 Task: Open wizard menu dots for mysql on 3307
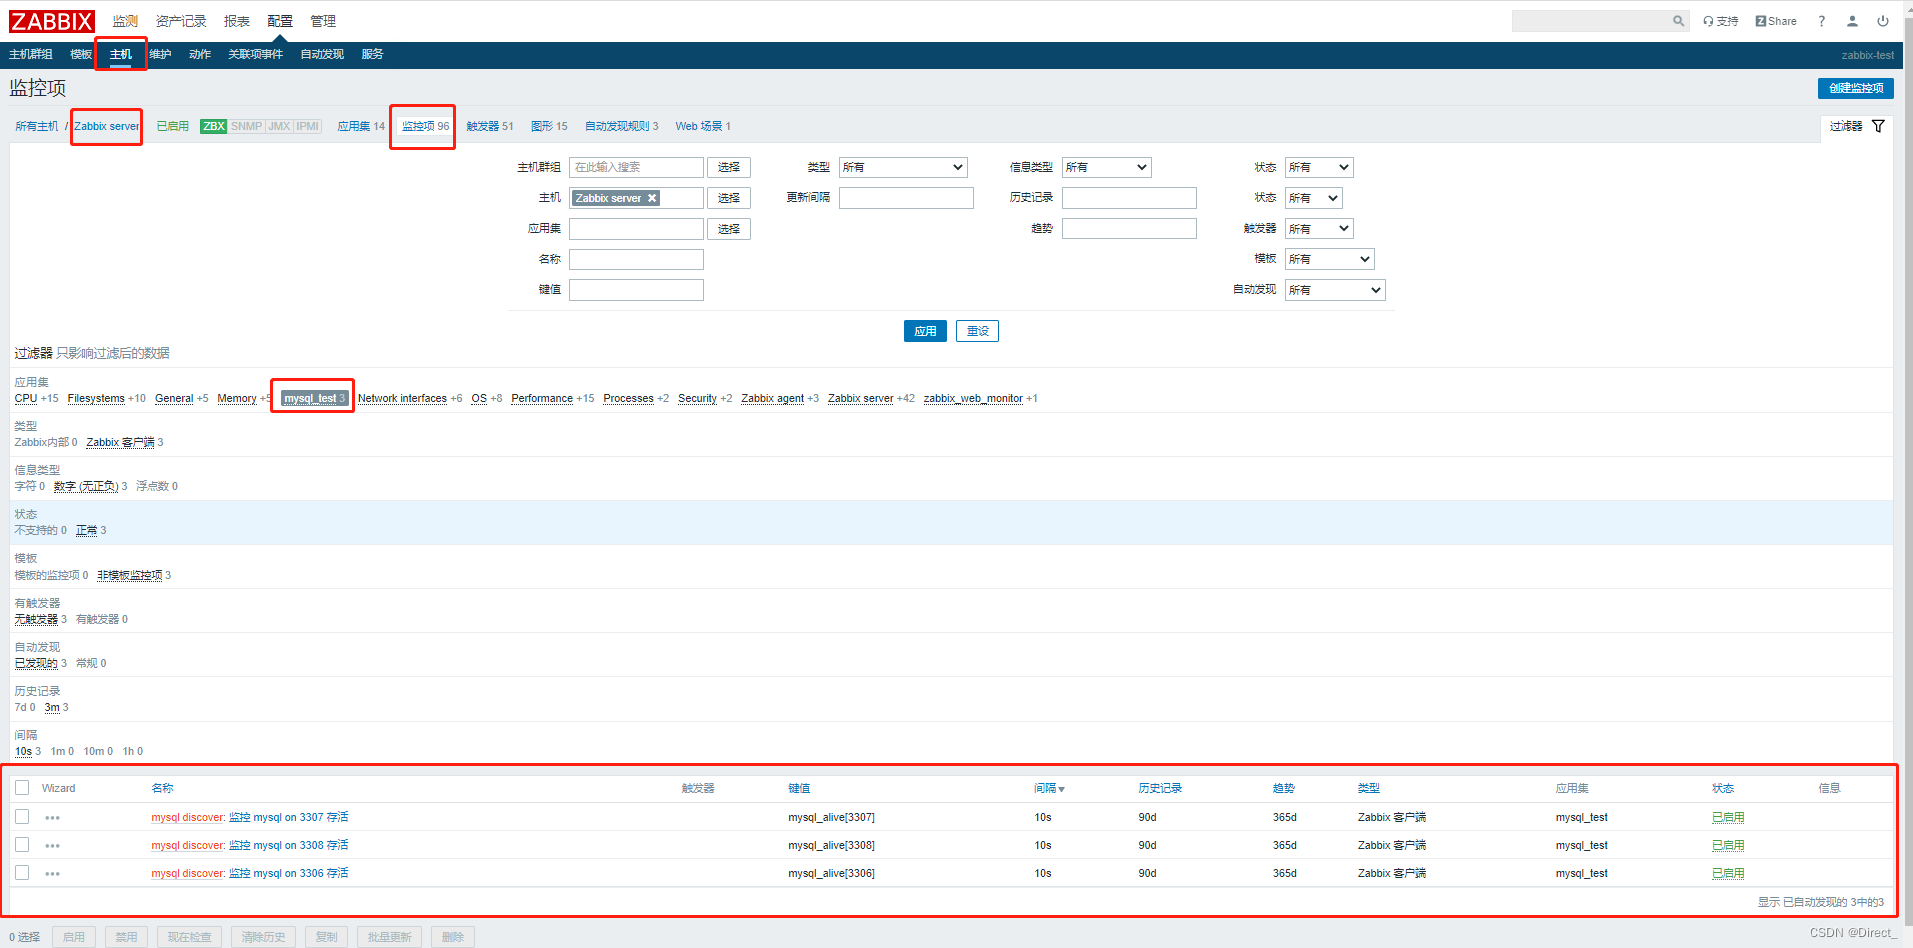click(53, 818)
